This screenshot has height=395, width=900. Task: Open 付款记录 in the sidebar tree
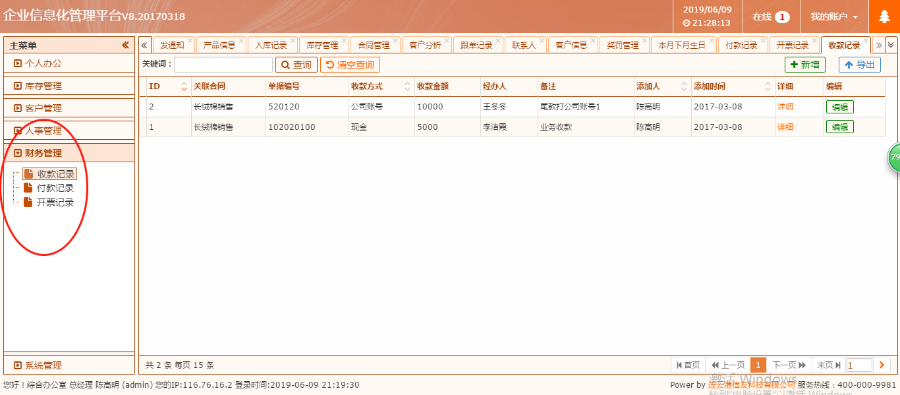click(x=55, y=188)
